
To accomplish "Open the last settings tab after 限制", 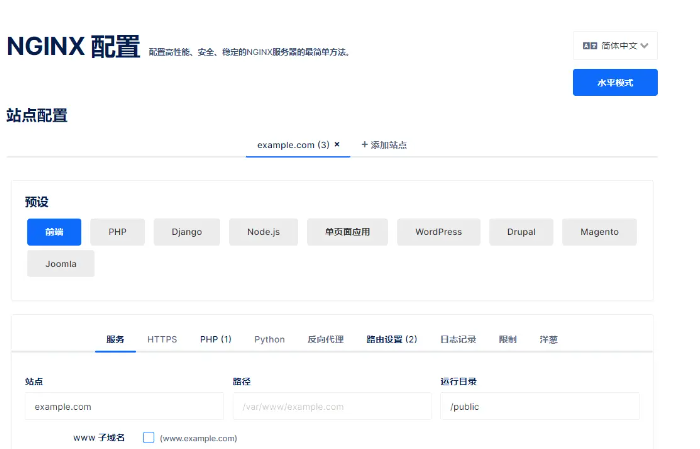I will coord(548,340).
